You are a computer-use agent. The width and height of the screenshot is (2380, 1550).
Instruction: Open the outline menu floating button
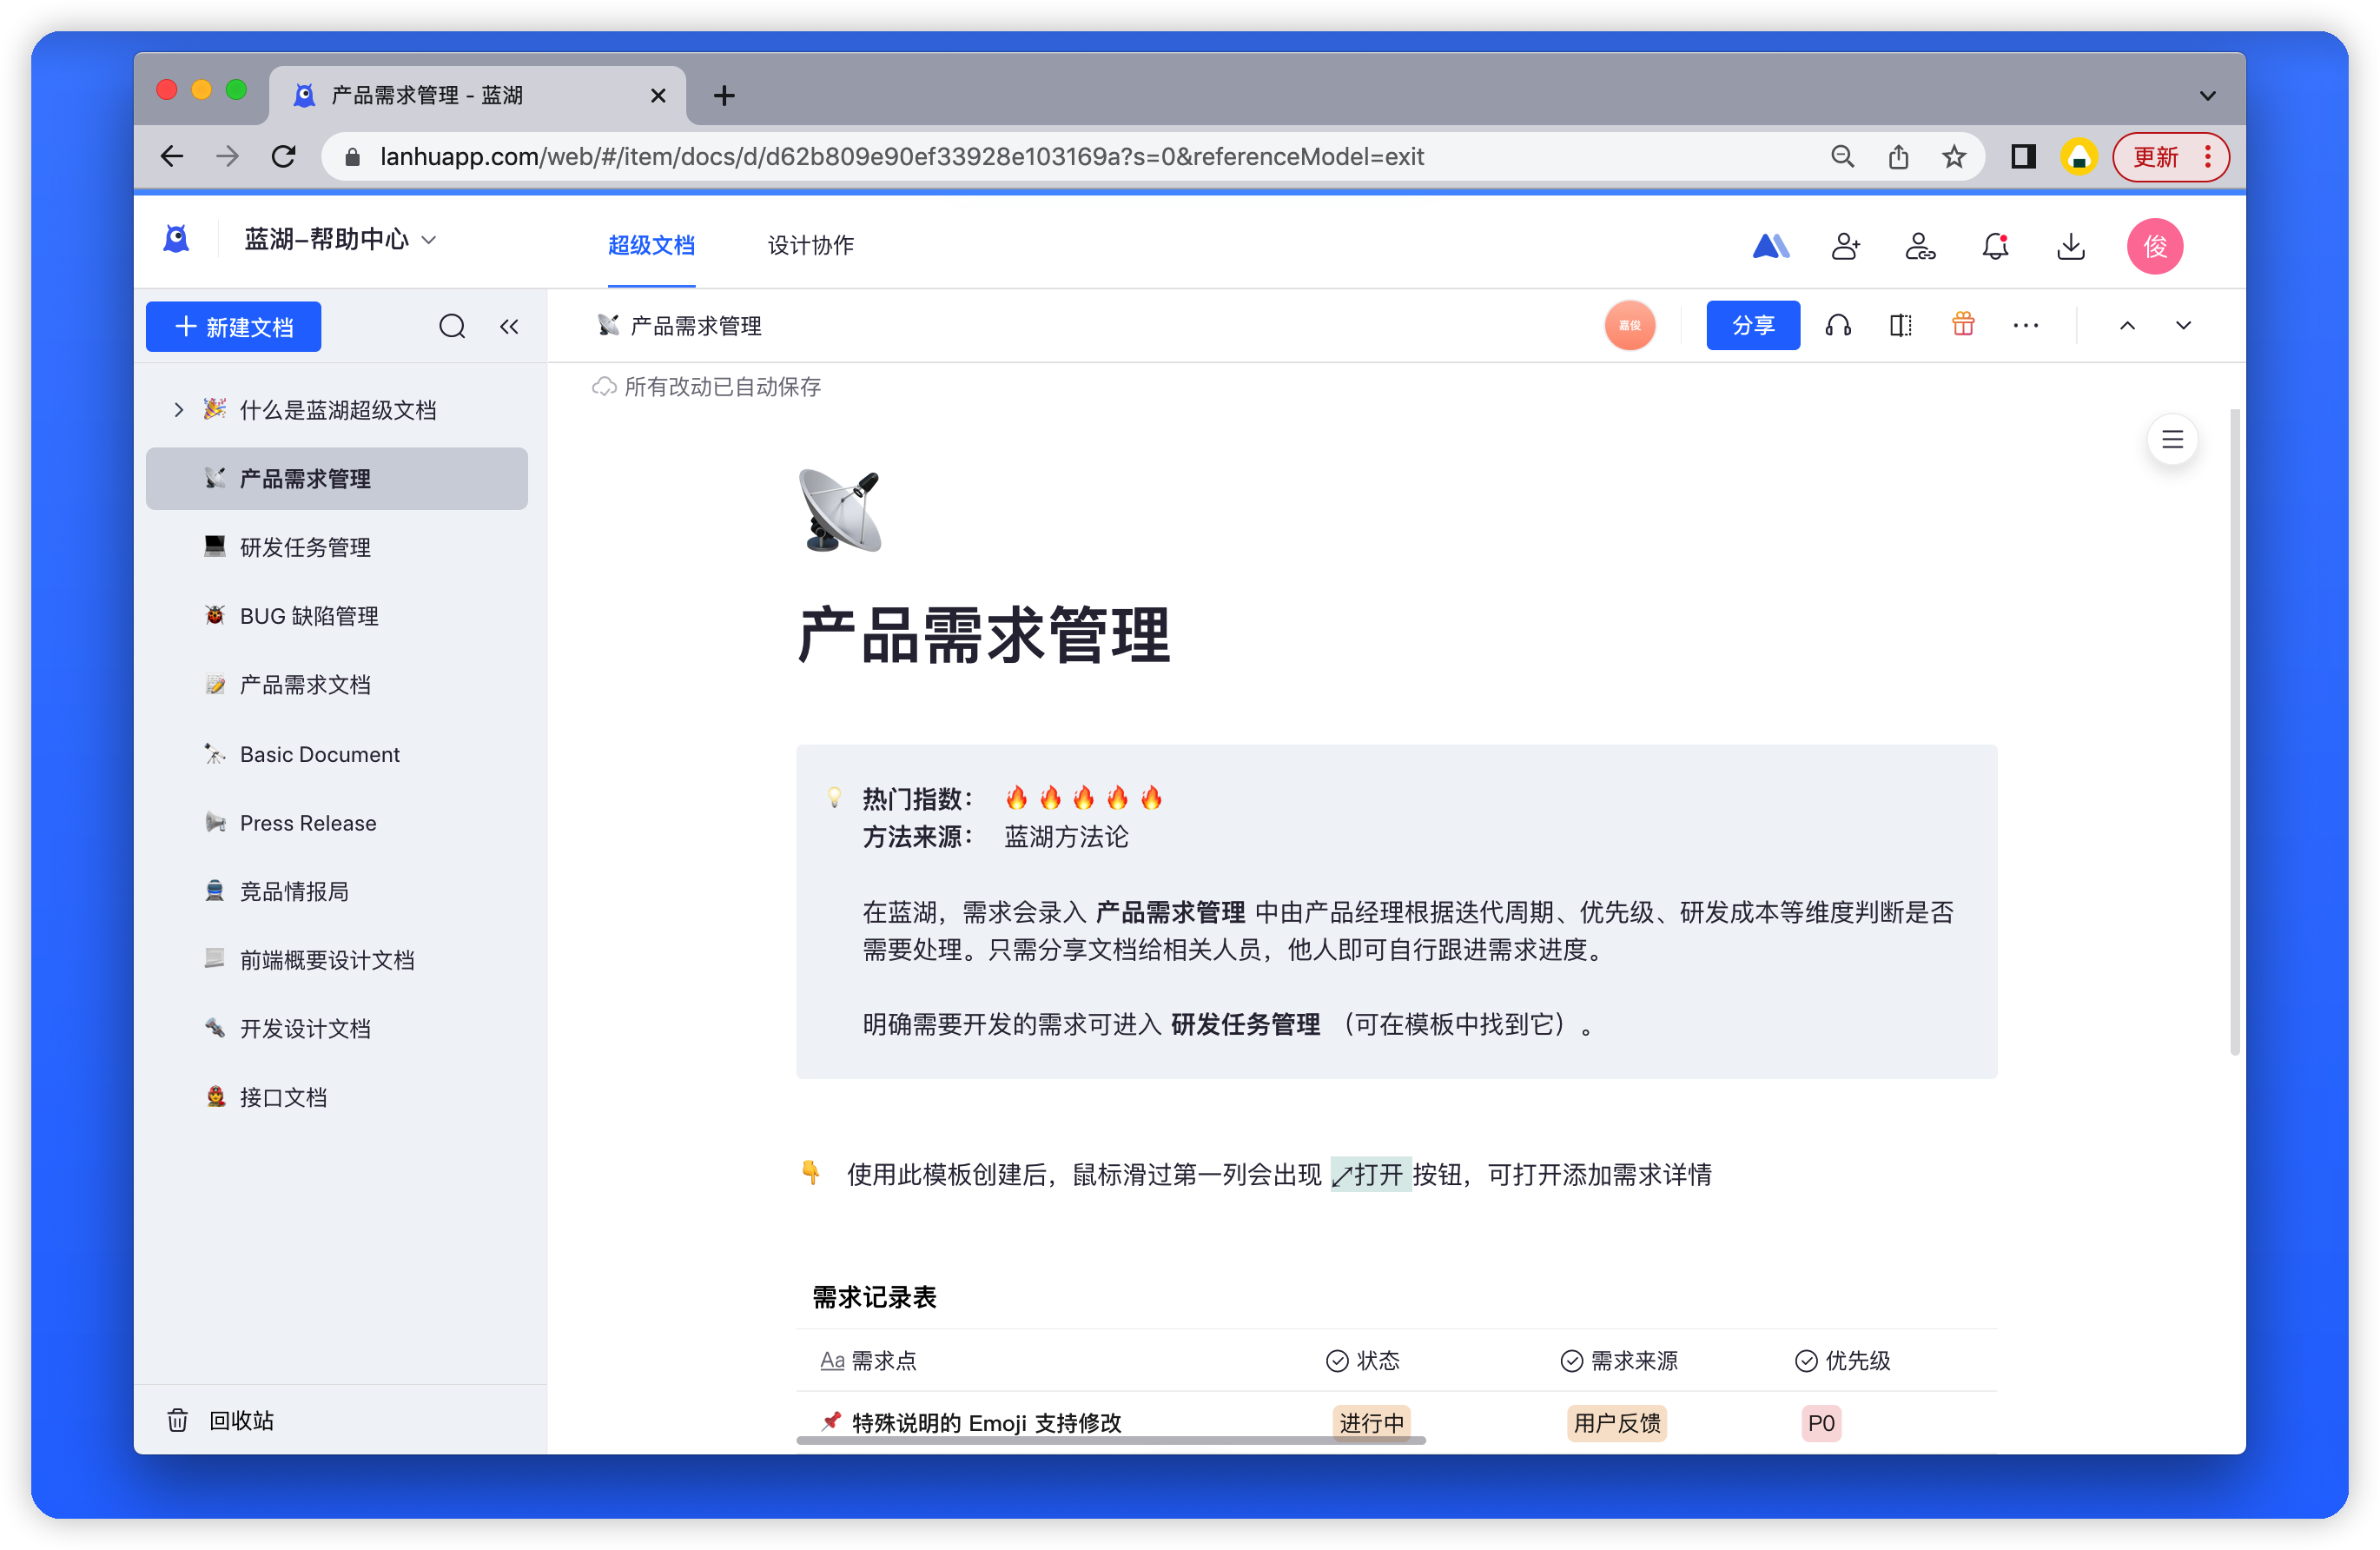tap(2172, 439)
